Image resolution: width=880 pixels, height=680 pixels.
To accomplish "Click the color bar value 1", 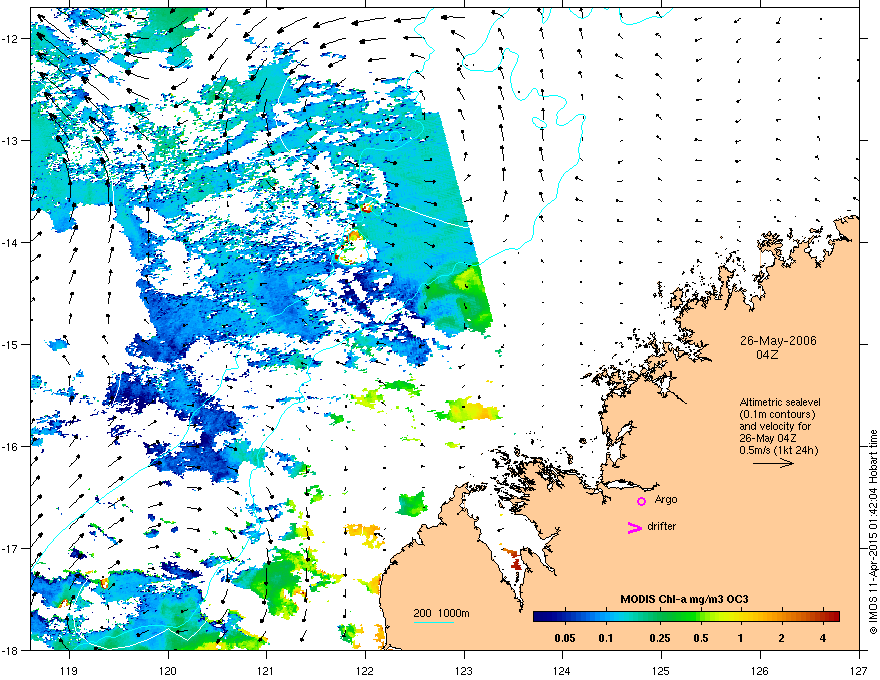I will point(741,638).
